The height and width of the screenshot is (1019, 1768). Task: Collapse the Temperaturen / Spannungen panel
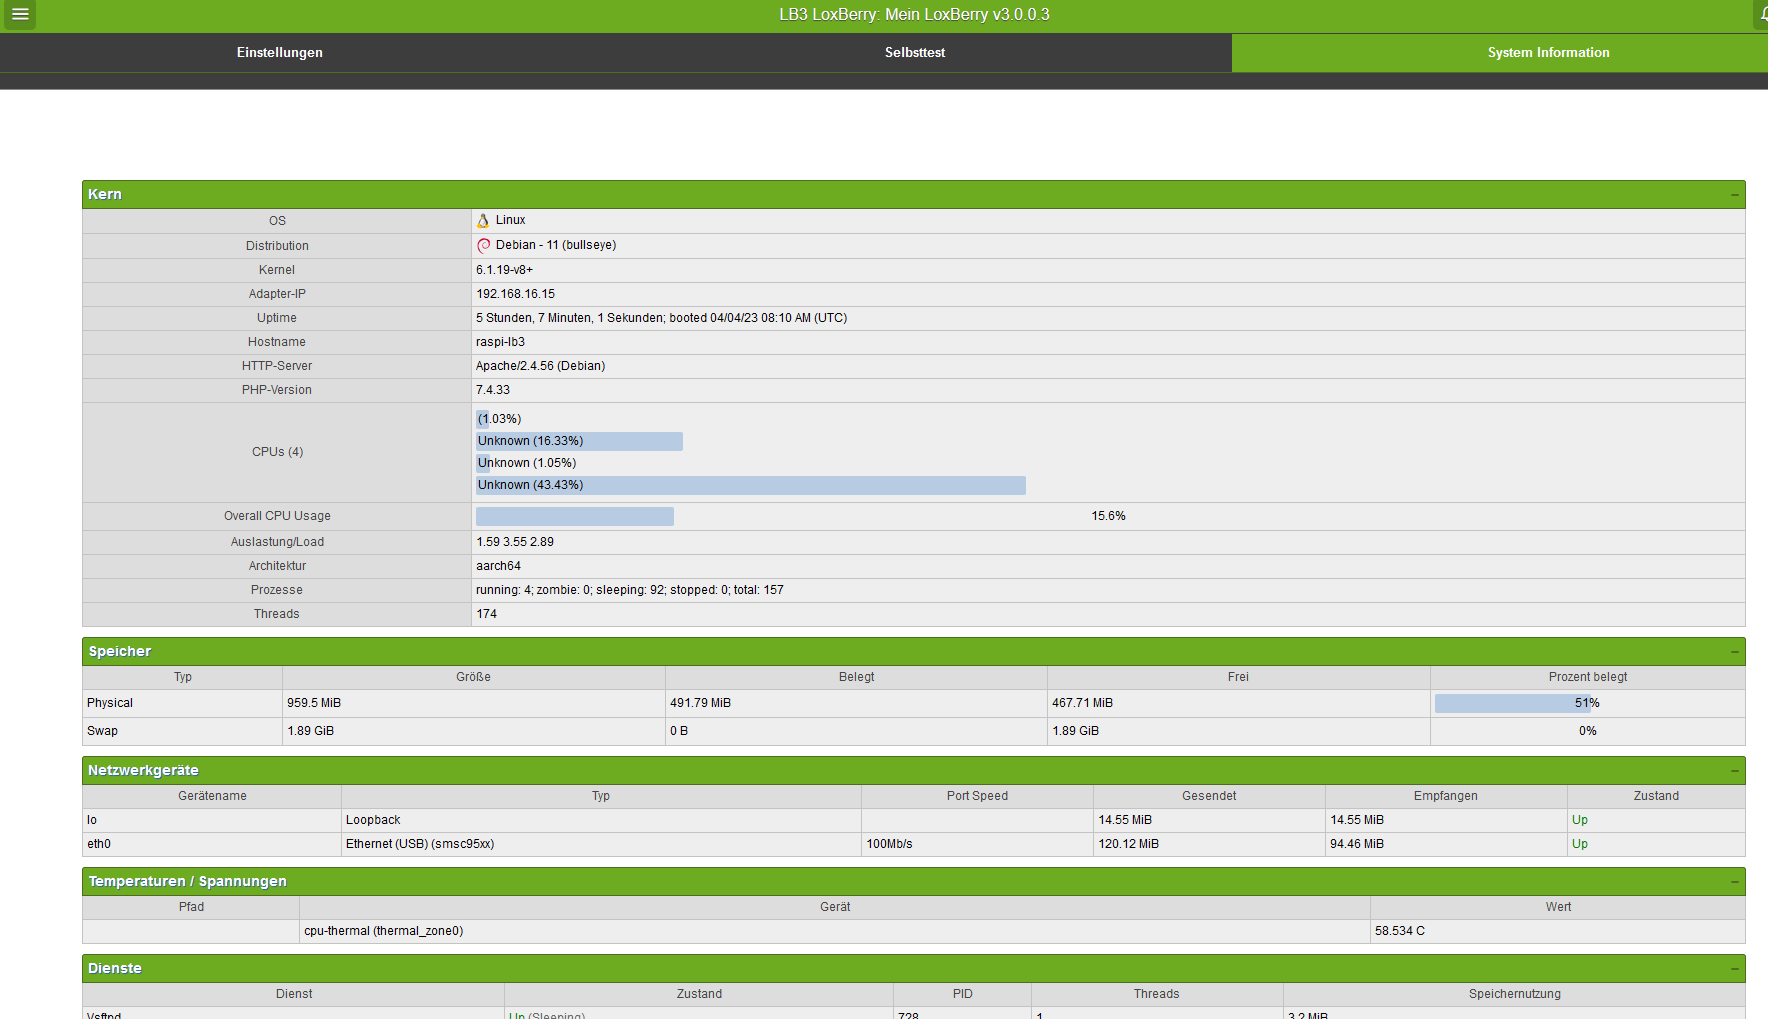tap(1735, 882)
